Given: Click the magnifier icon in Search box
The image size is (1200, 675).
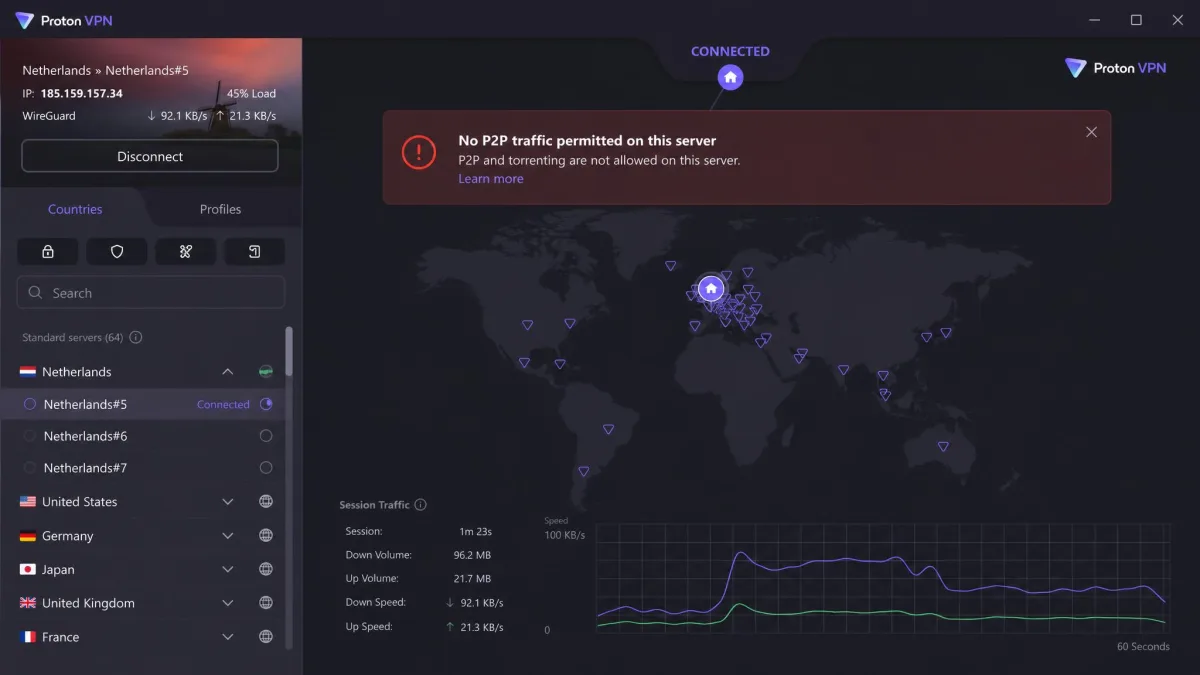Looking at the screenshot, I should pos(36,293).
